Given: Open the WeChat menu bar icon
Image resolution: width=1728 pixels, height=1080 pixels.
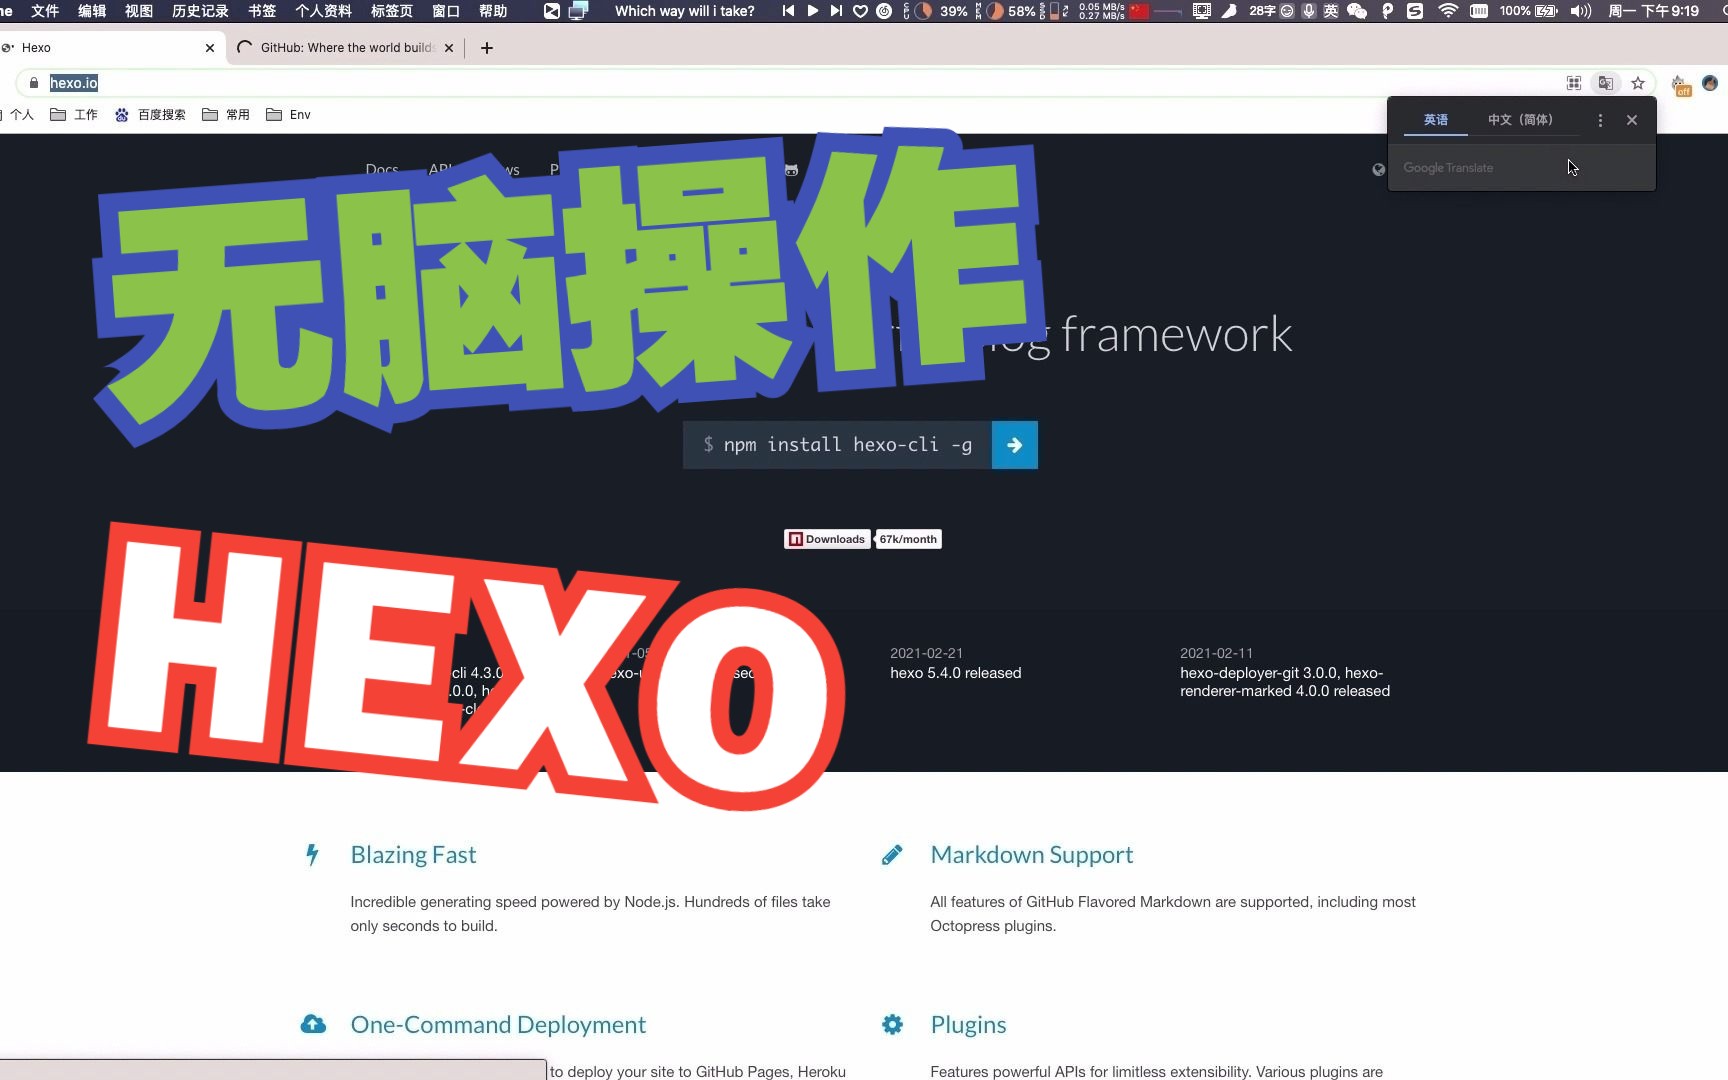Looking at the screenshot, I should (x=1357, y=11).
